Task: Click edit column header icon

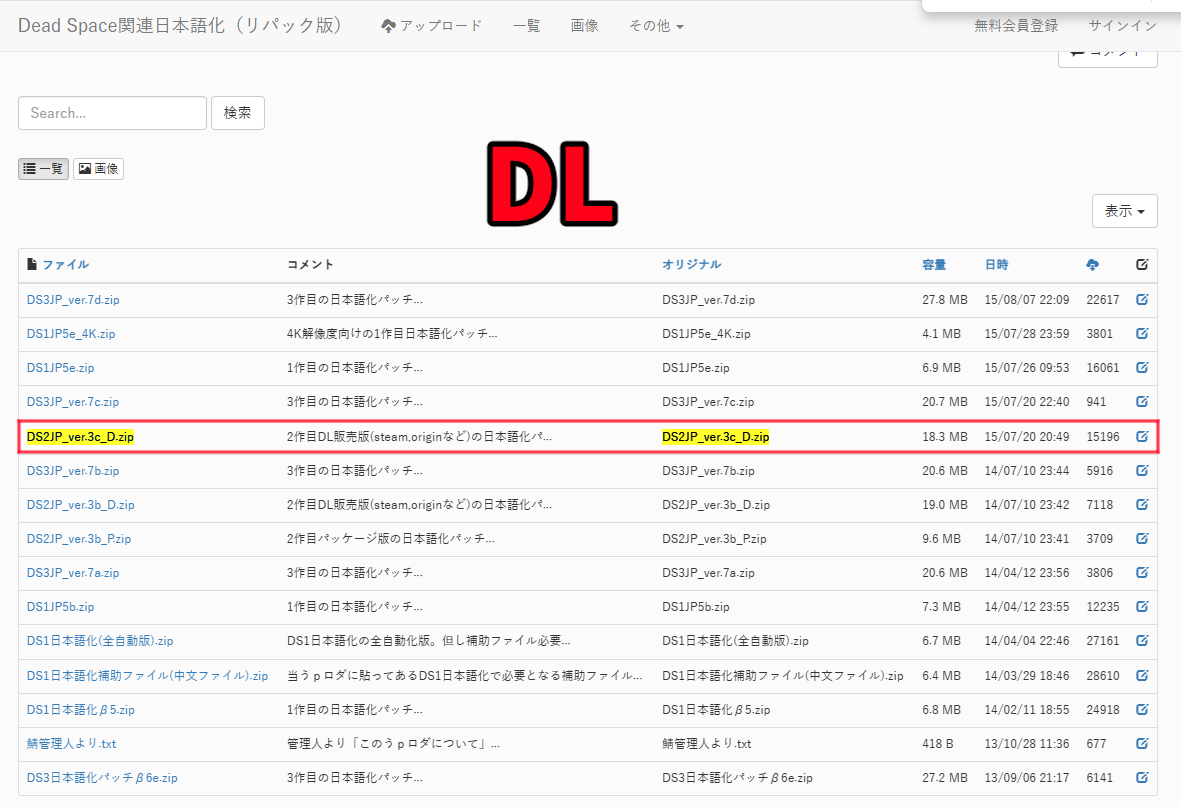Action: pyautogui.click(x=1142, y=265)
